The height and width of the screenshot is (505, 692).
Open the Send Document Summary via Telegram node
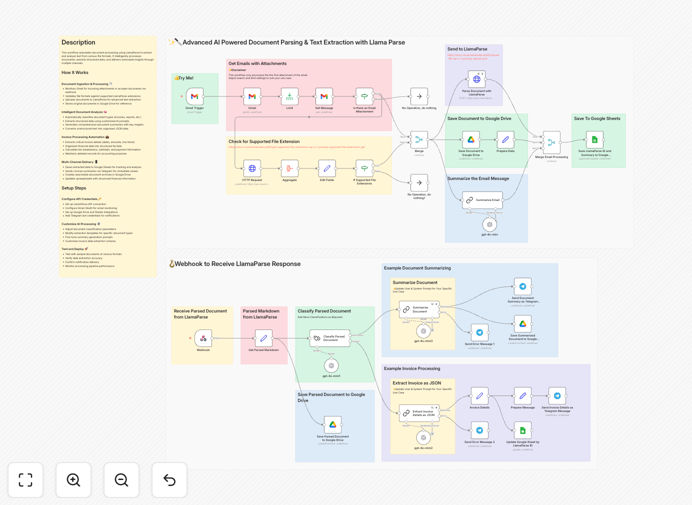tap(523, 286)
